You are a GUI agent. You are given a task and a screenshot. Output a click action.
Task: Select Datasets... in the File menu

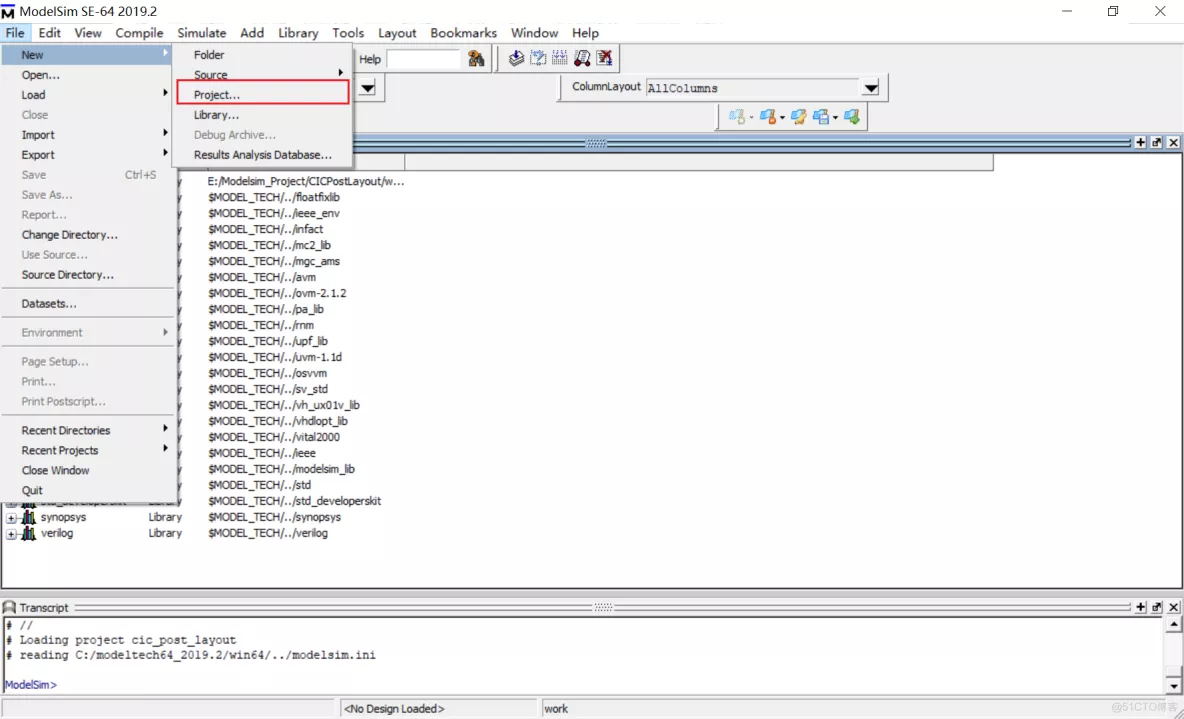tap(88, 304)
